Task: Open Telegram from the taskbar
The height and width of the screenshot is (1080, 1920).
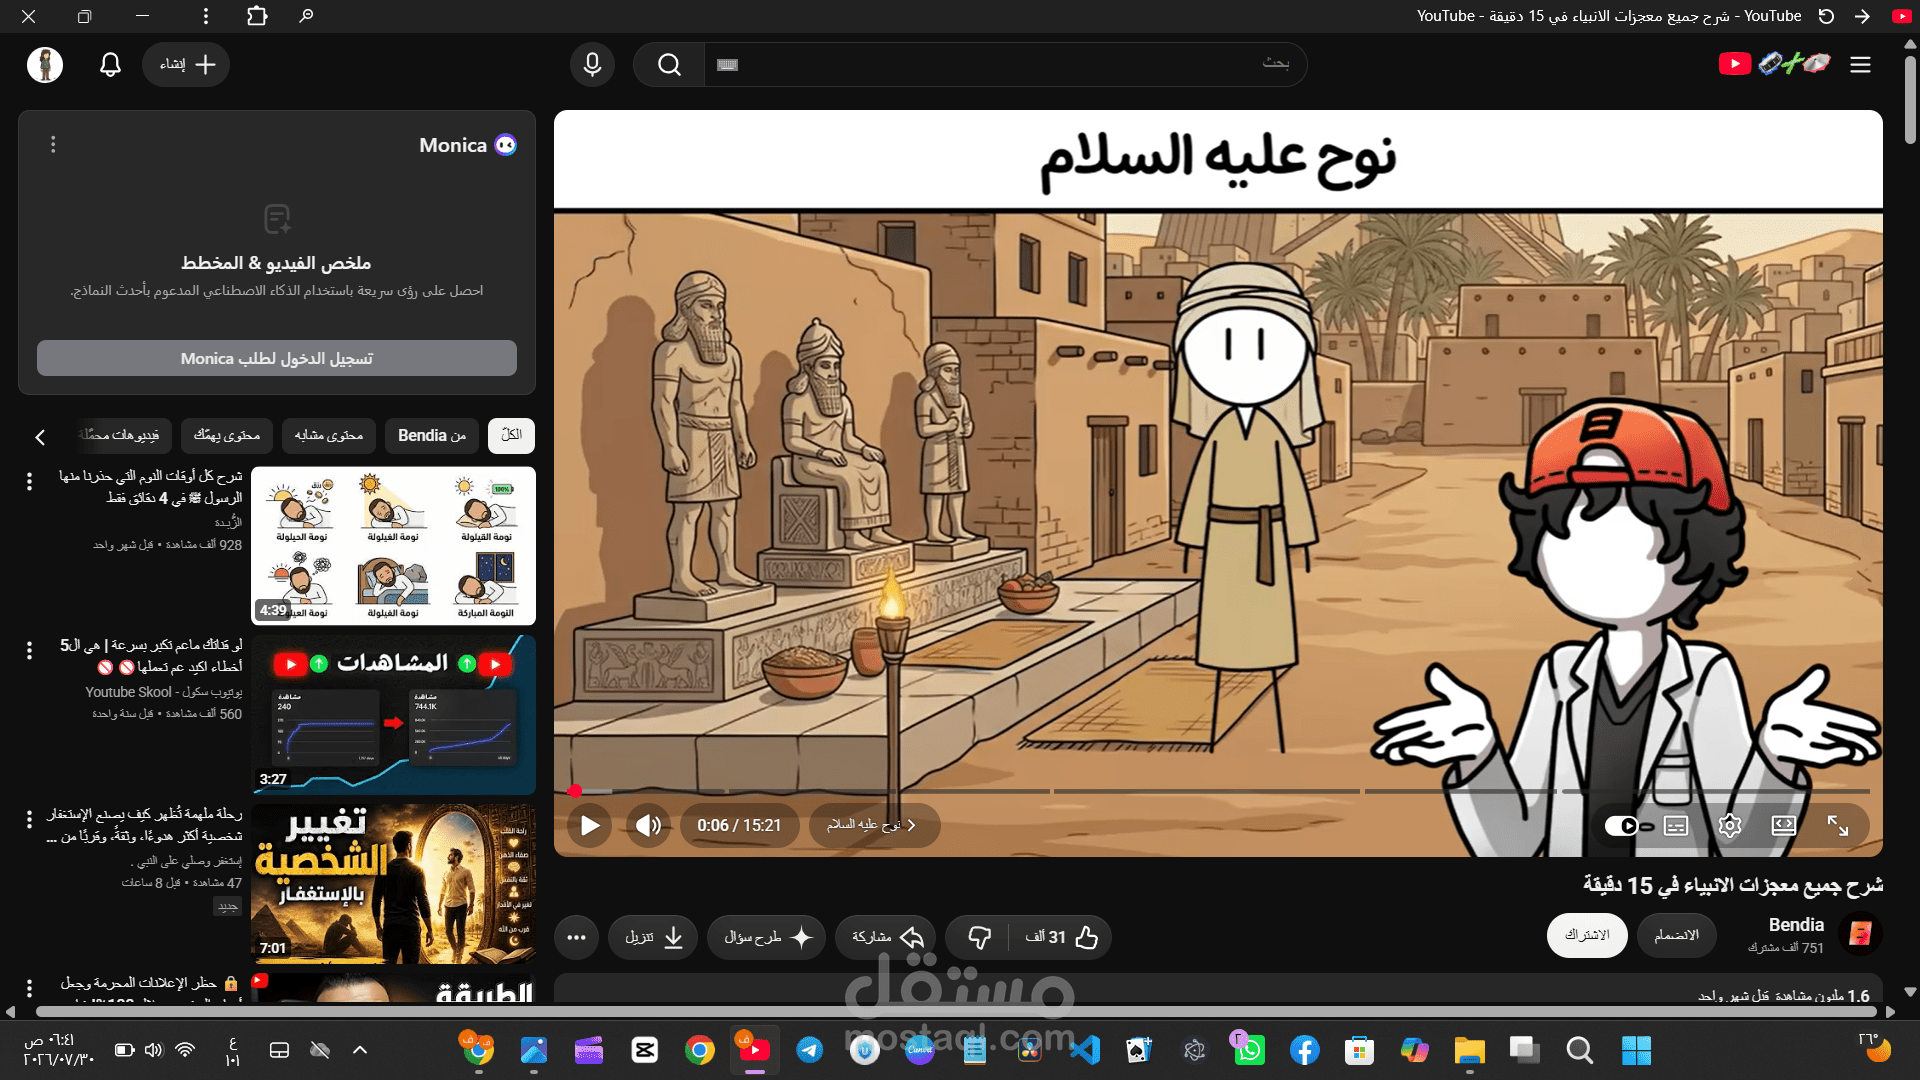Action: click(810, 1050)
